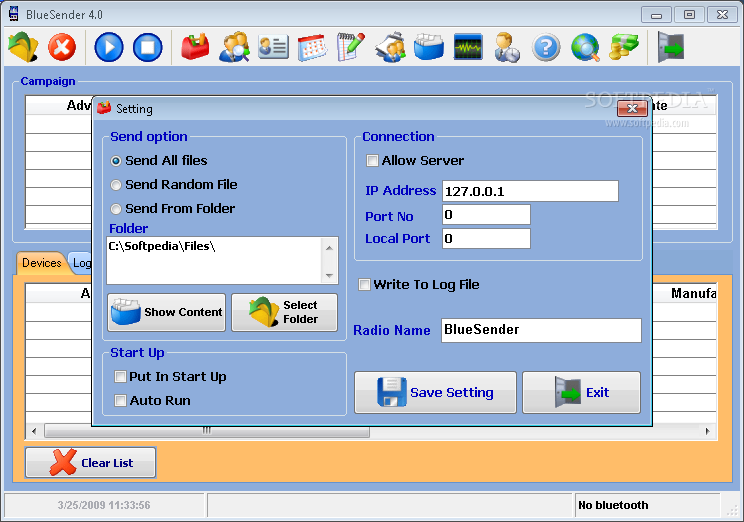Click the Port No input field
This screenshot has height=522, width=744.
click(486, 215)
